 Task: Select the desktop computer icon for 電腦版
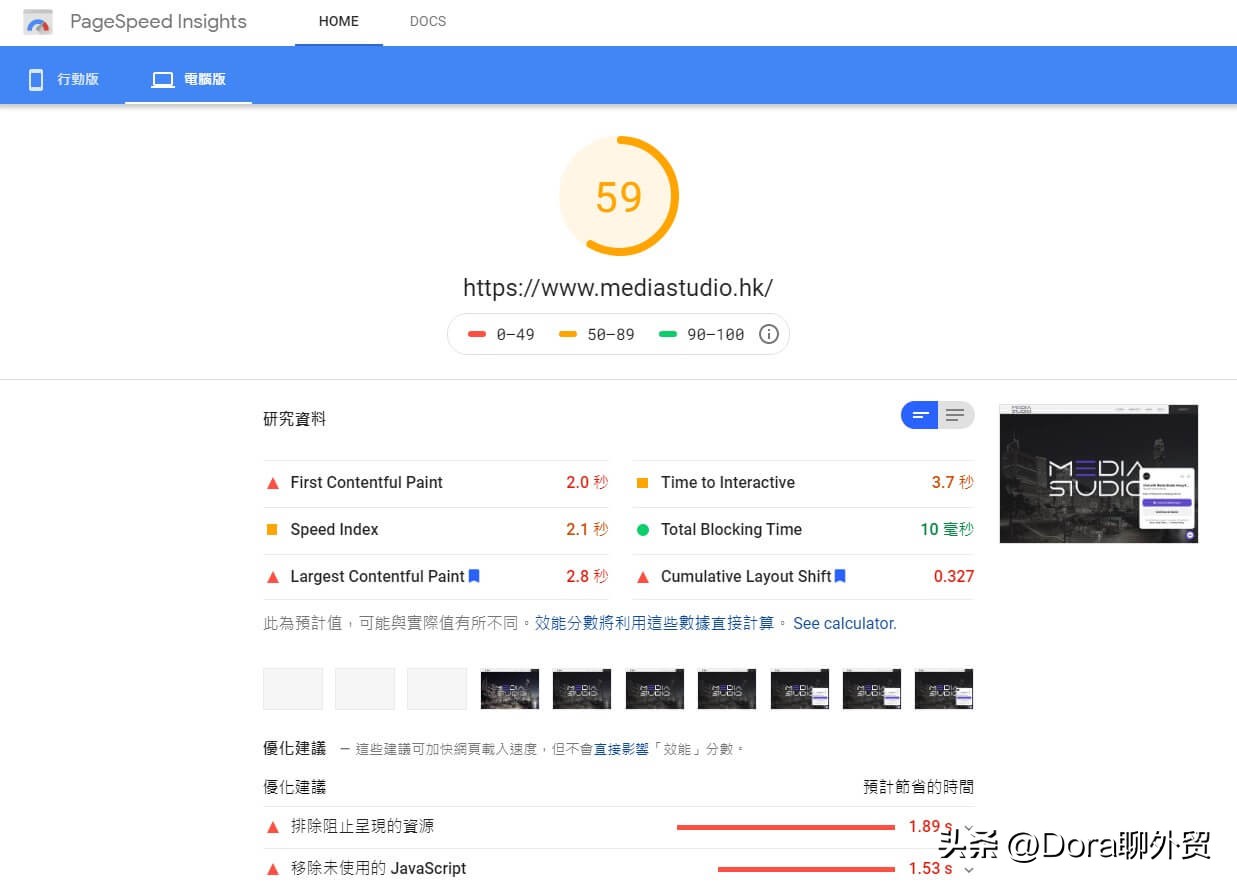(x=162, y=77)
